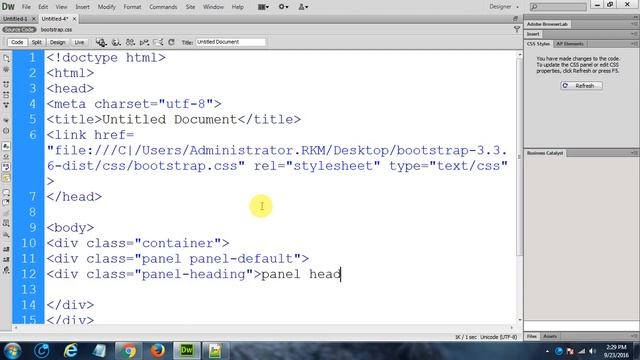Collapse selection using the coding toolbar icon

[x=6, y=95]
